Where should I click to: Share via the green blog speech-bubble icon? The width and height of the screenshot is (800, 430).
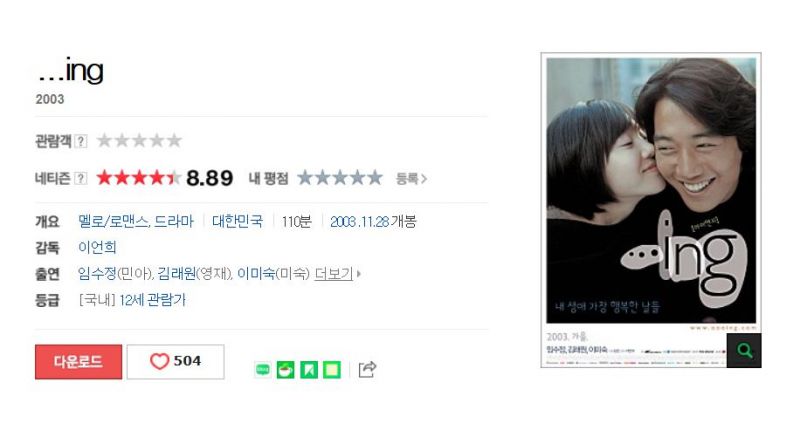(263, 369)
